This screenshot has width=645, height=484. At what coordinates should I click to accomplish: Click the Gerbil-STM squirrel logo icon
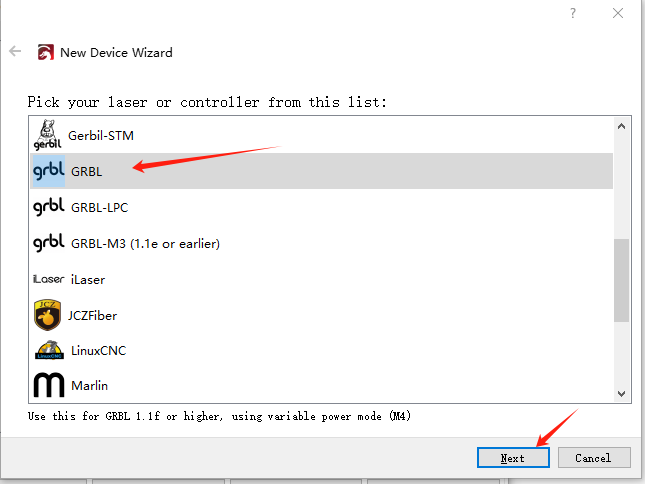(47, 135)
